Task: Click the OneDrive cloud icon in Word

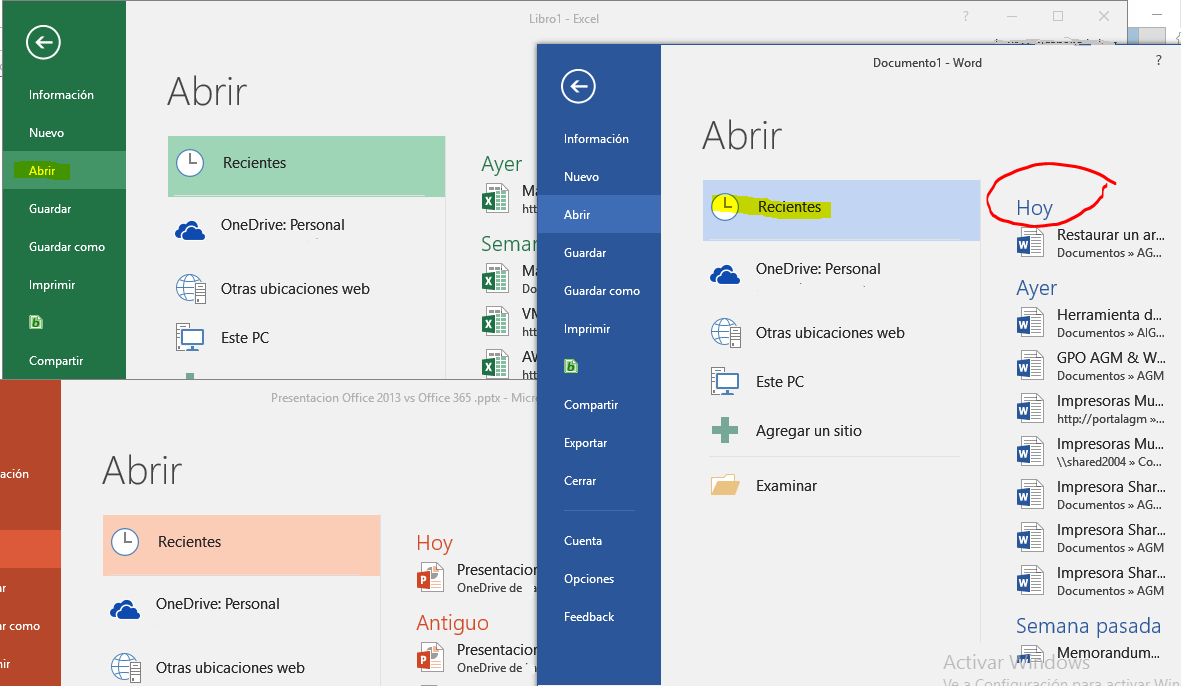Action: [725, 274]
